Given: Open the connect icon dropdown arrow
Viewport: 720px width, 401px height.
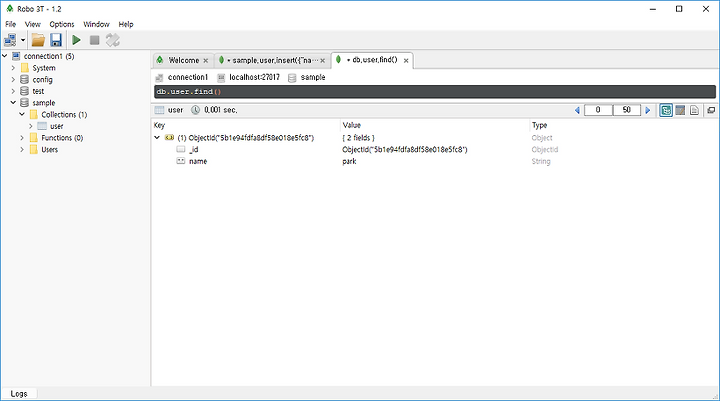Looking at the screenshot, I should click(23, 40).
